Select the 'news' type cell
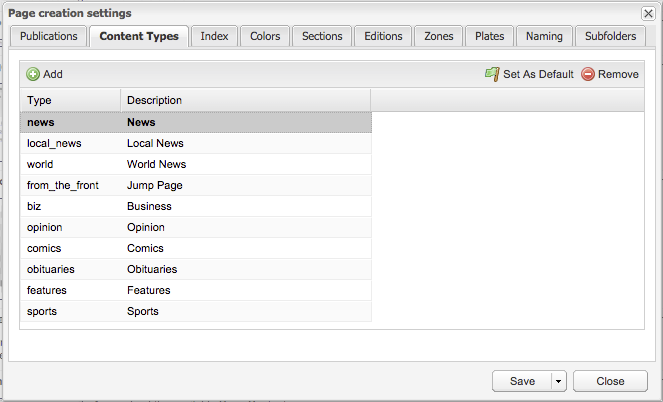This screenshot has width=663, height=402. [x=71, y=122]
